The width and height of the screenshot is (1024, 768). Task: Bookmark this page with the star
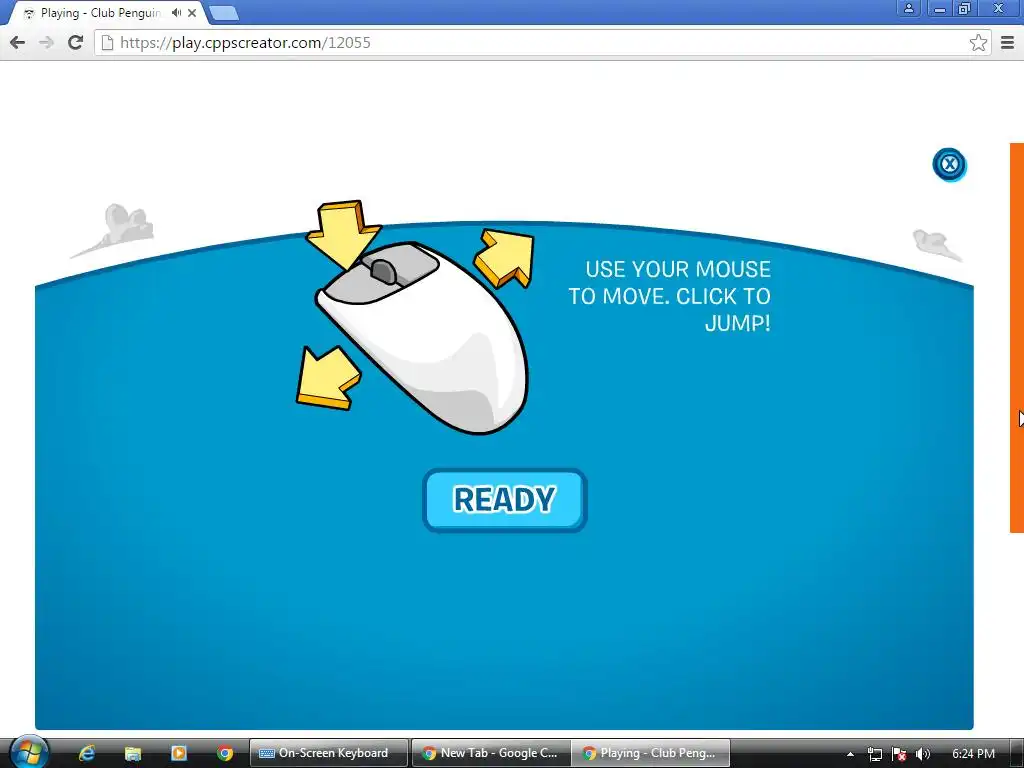[978, 42]
